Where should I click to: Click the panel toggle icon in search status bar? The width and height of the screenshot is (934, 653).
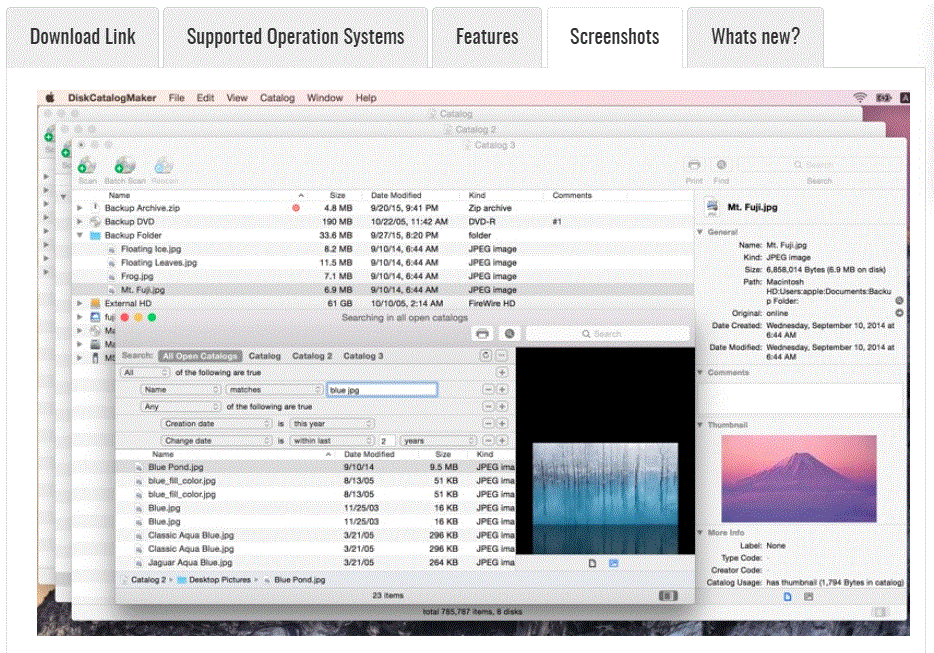[668, 596]
